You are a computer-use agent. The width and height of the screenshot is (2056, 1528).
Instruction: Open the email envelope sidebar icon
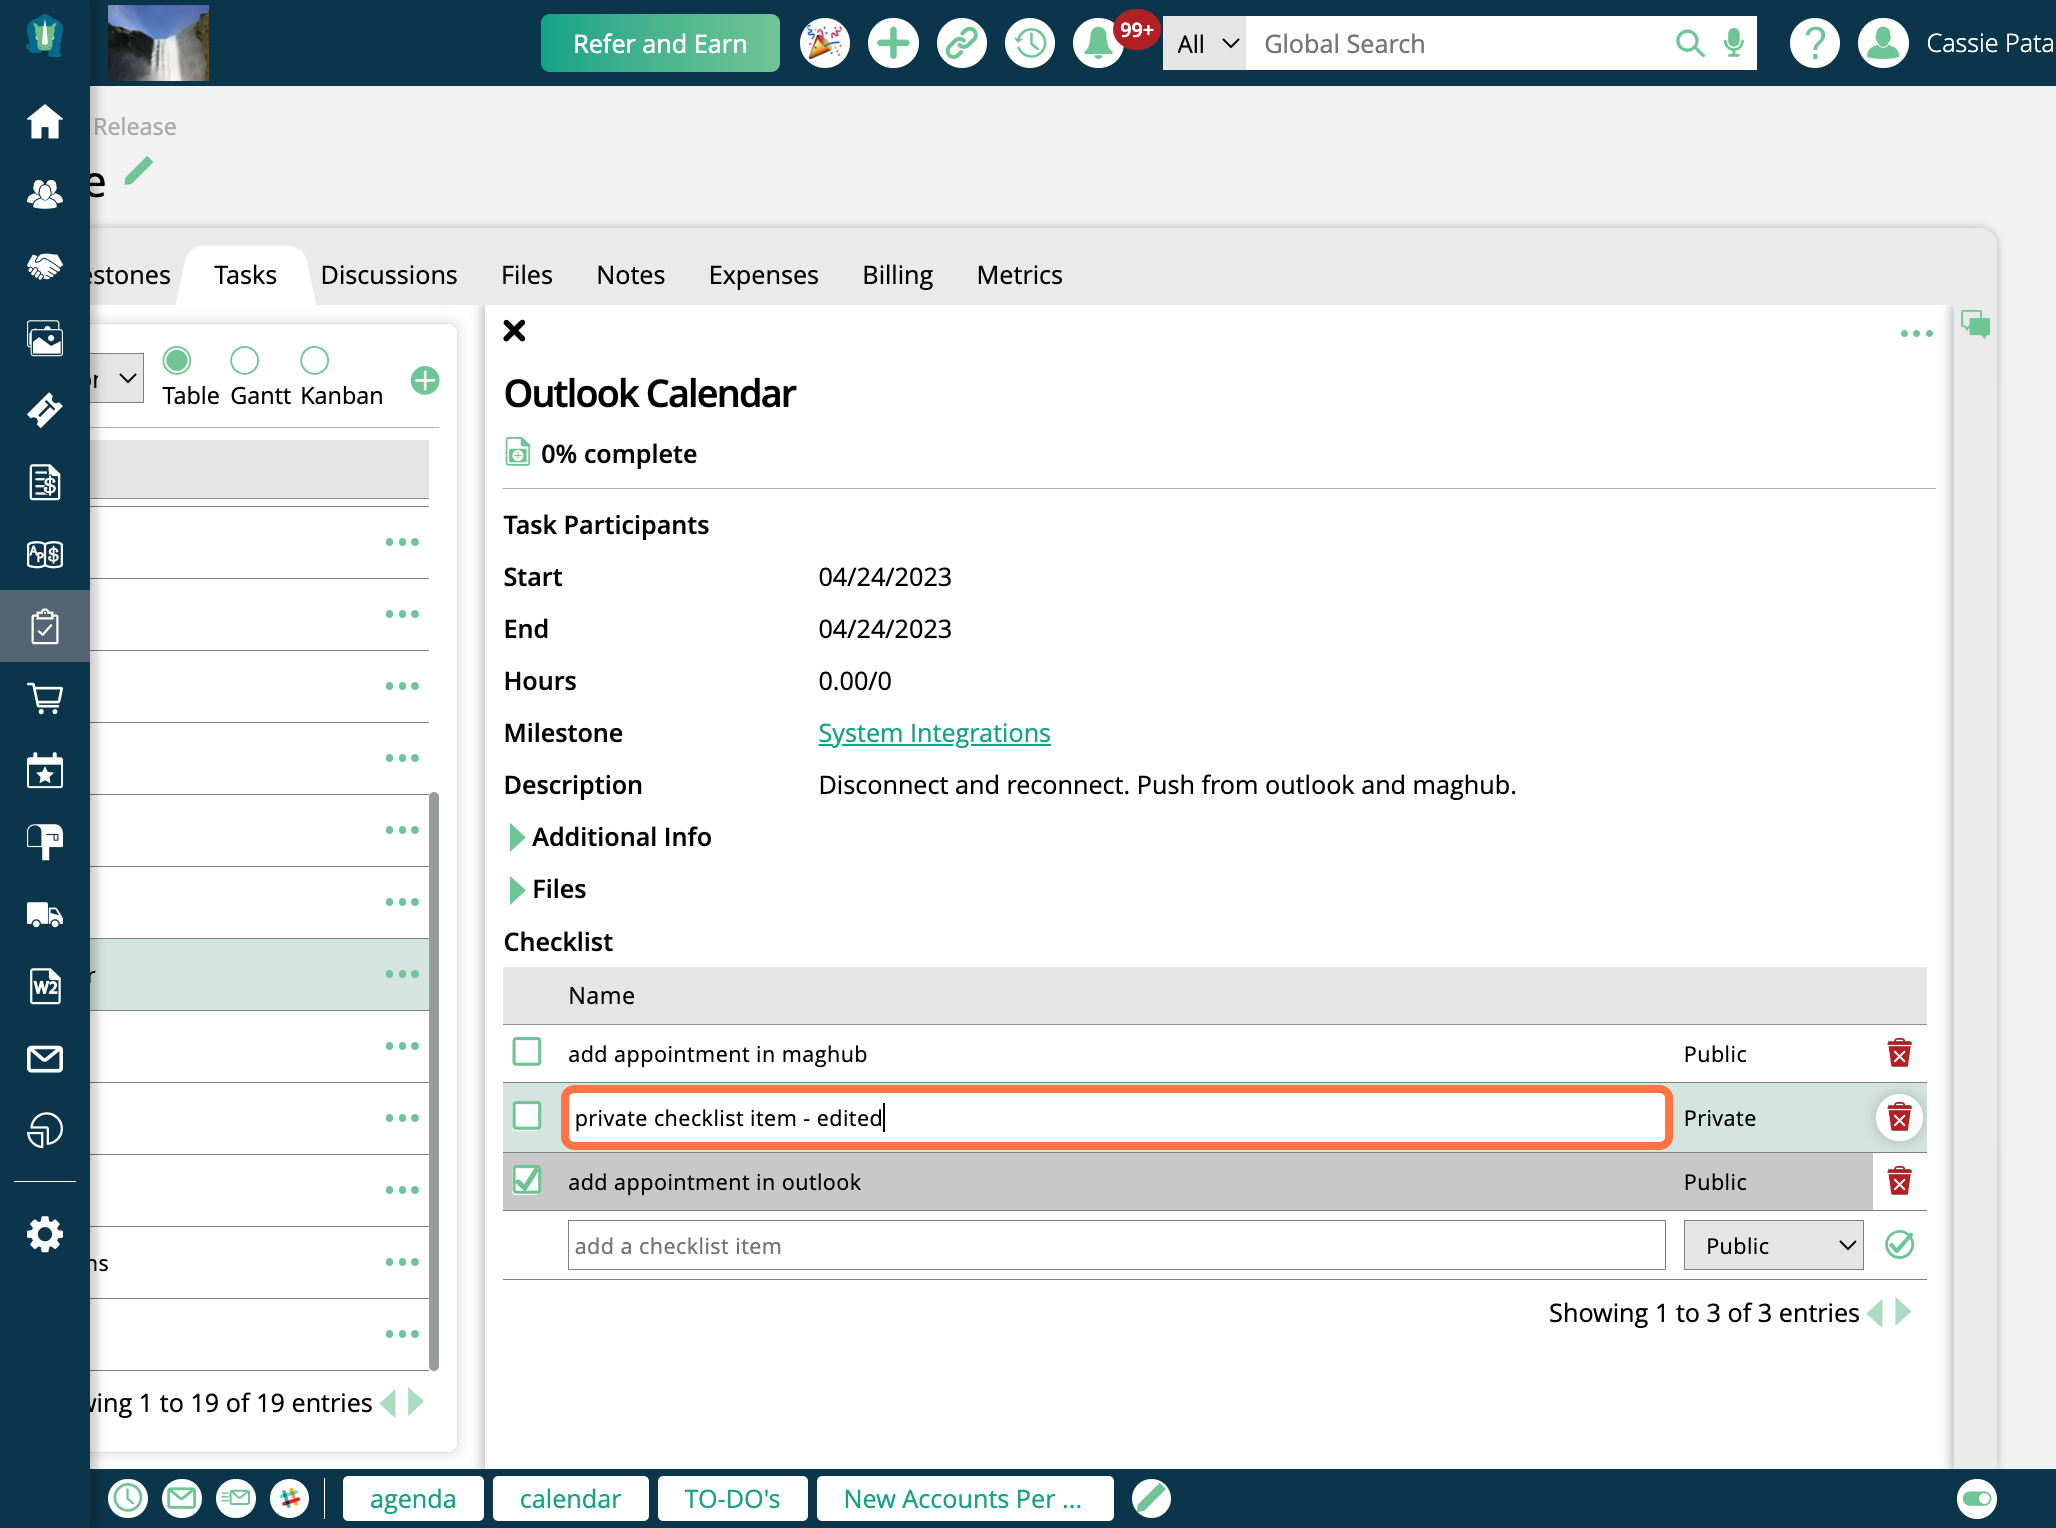pyautogui.click(x=45, y=1058)
